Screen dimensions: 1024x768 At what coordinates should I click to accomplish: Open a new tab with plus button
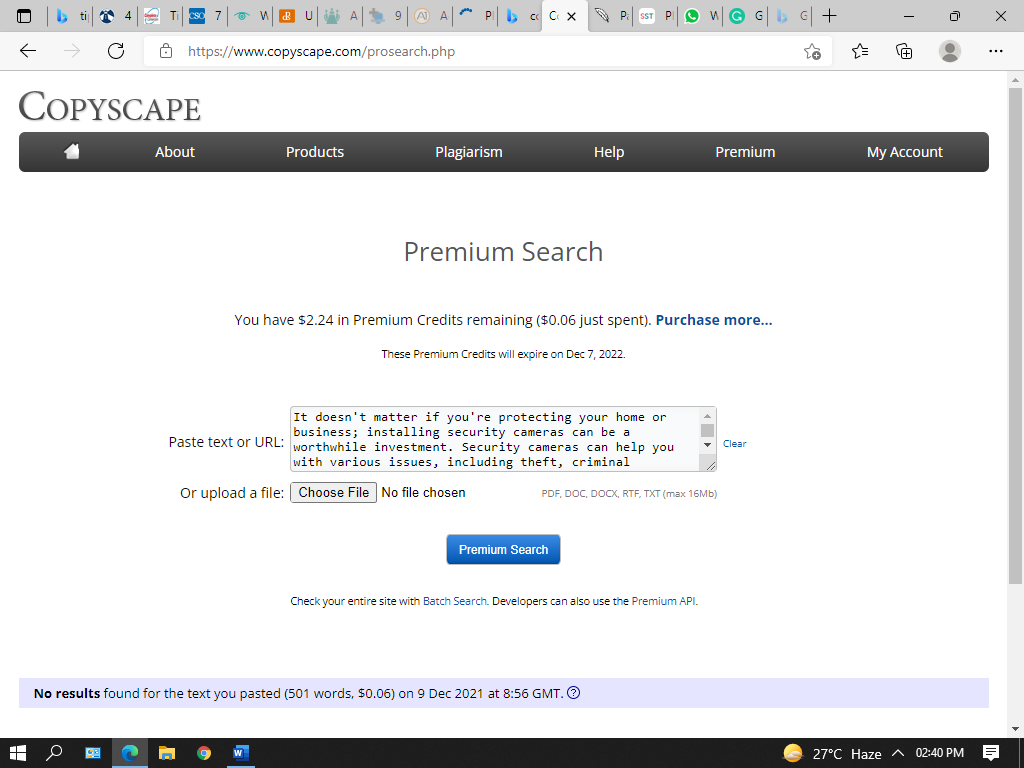click(829, 16)
